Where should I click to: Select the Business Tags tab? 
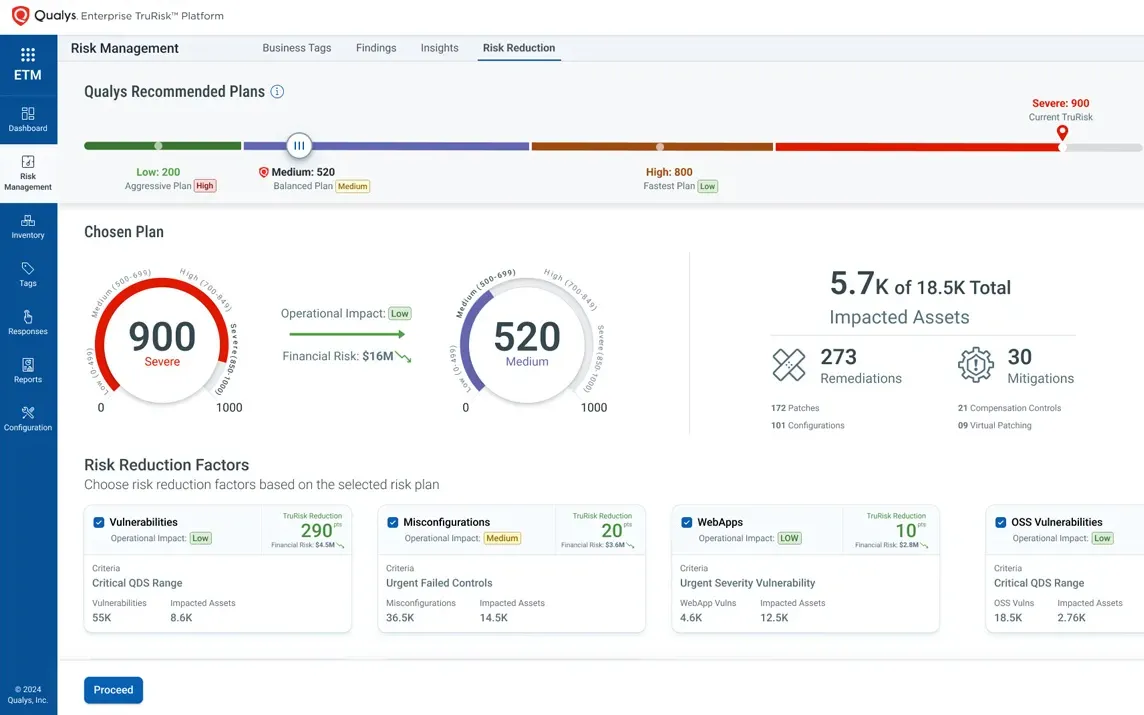(x=297, y=47)
